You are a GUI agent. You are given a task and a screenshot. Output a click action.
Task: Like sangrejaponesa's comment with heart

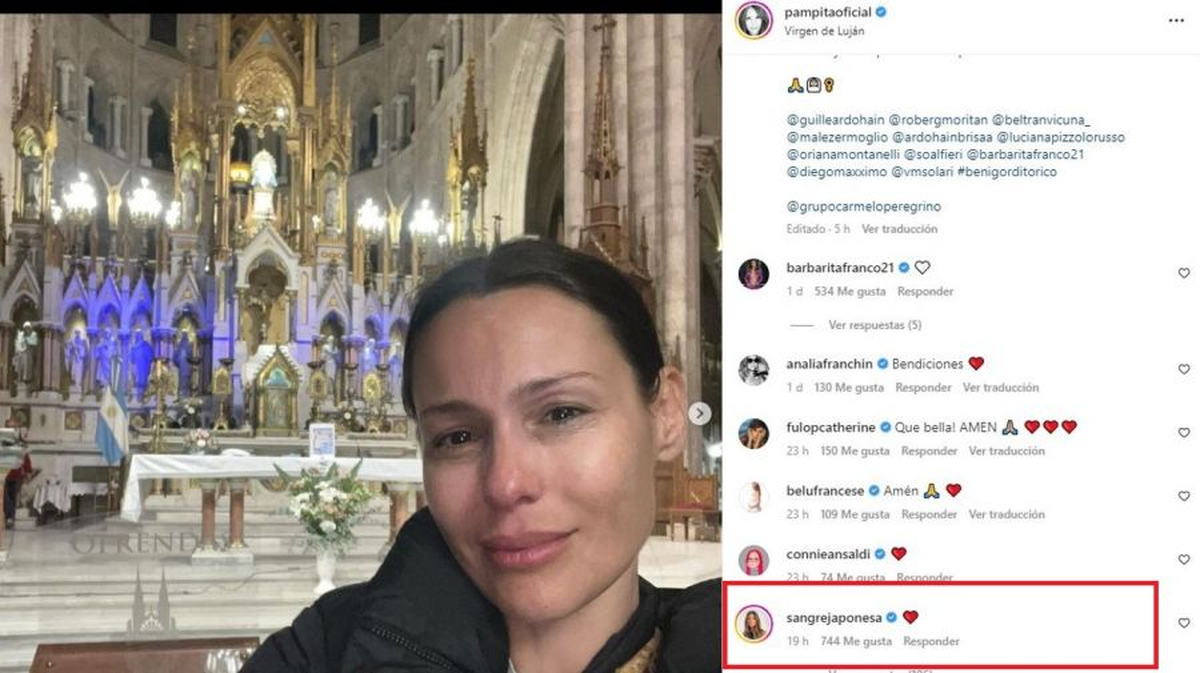(1184, 623)
